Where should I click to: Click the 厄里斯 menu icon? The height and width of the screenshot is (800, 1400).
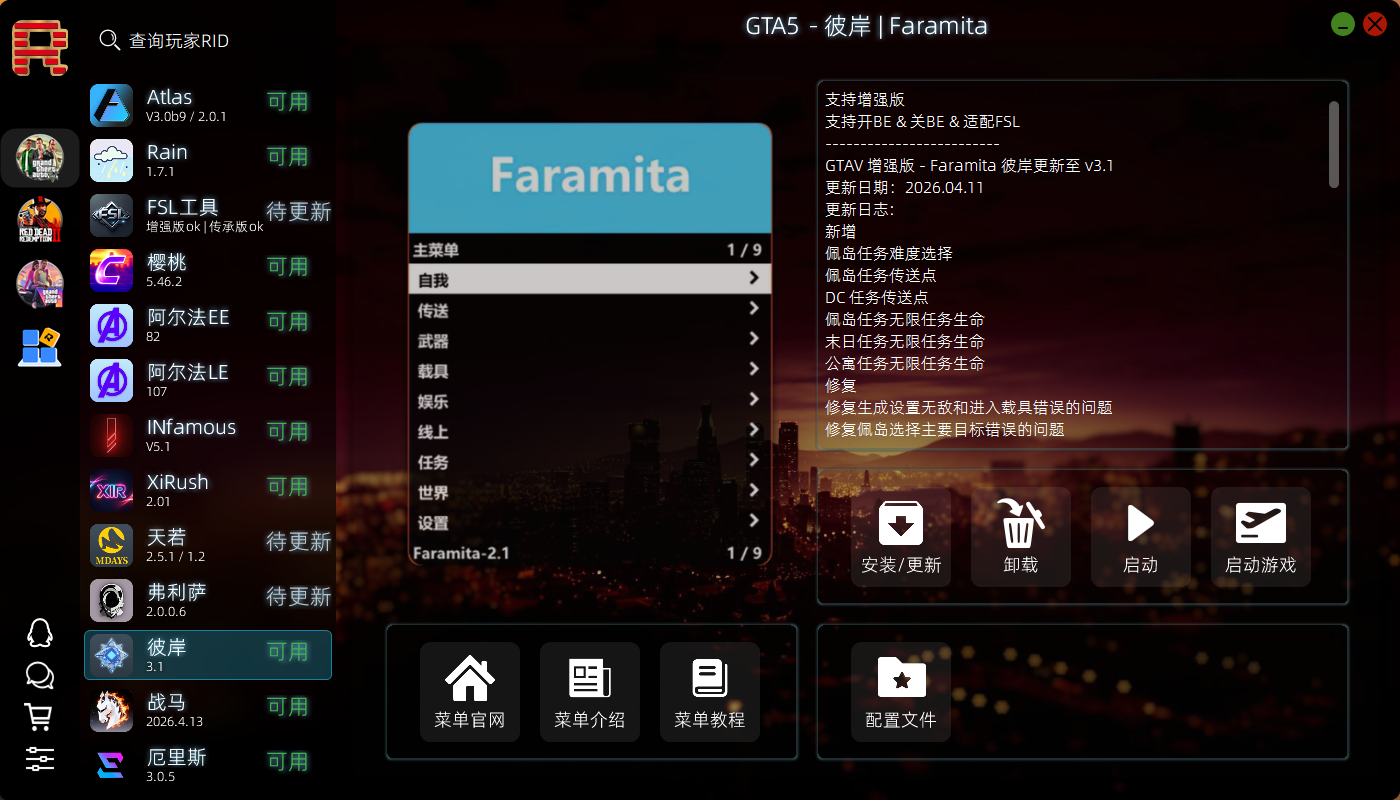[111, 765]
